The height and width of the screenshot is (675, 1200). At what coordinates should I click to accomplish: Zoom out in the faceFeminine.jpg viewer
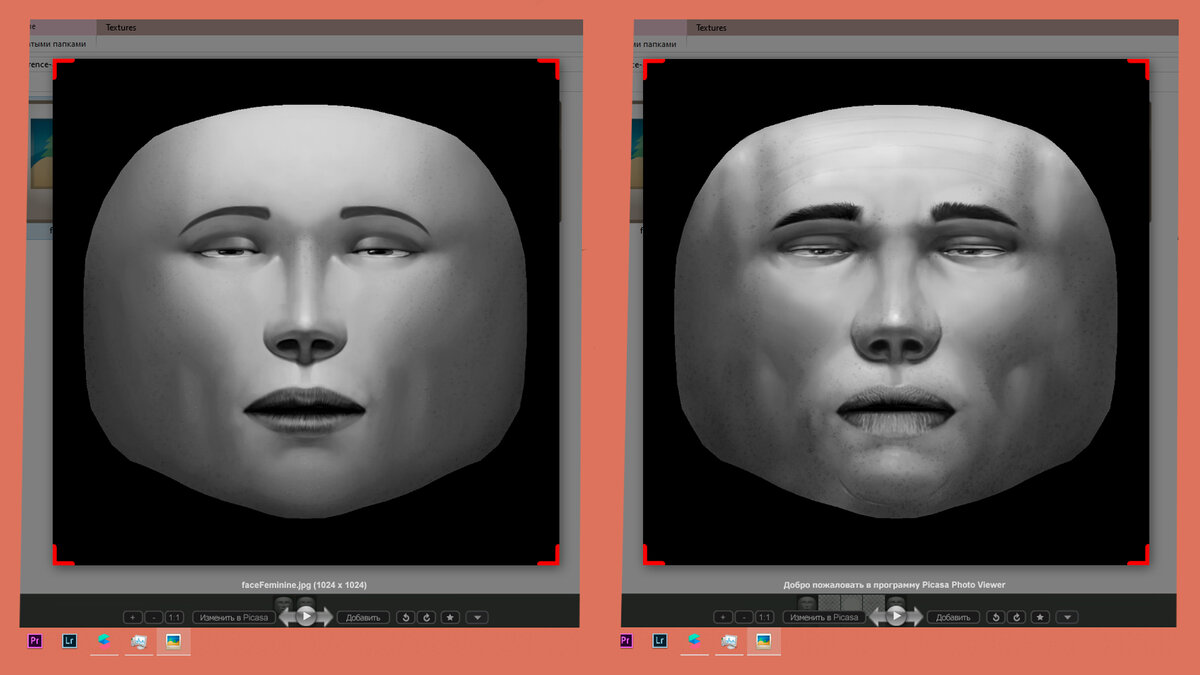click(x=153, y=617)
